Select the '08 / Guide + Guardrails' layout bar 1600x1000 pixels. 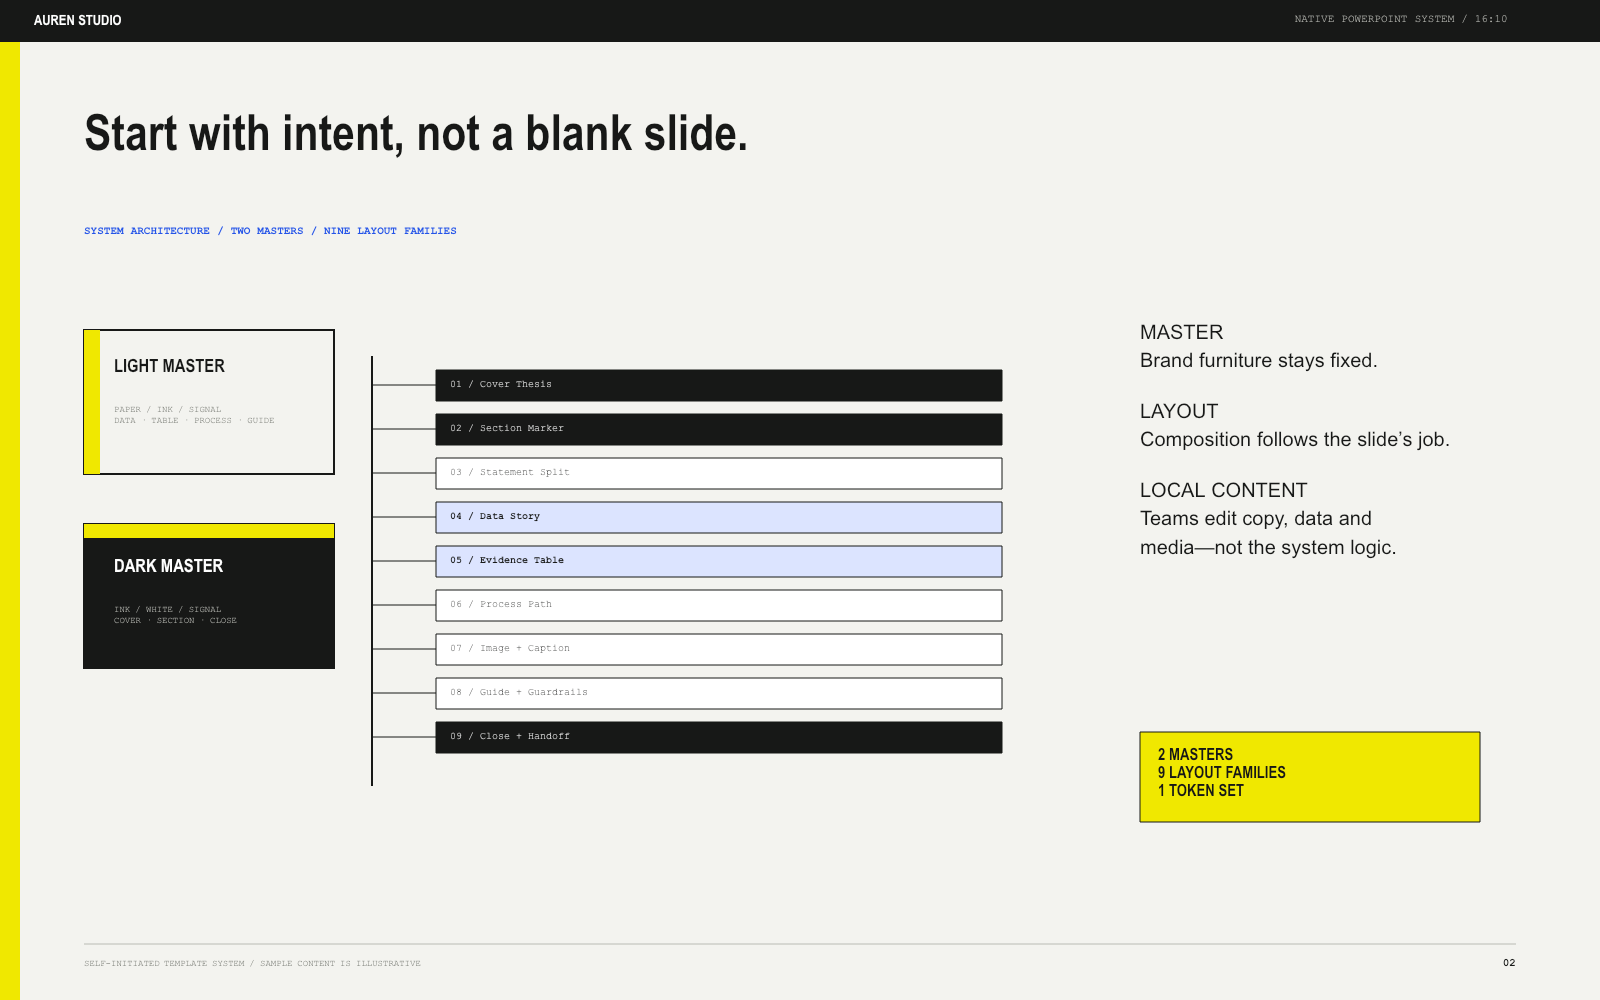pyautogui.click(x=719, y=693)
